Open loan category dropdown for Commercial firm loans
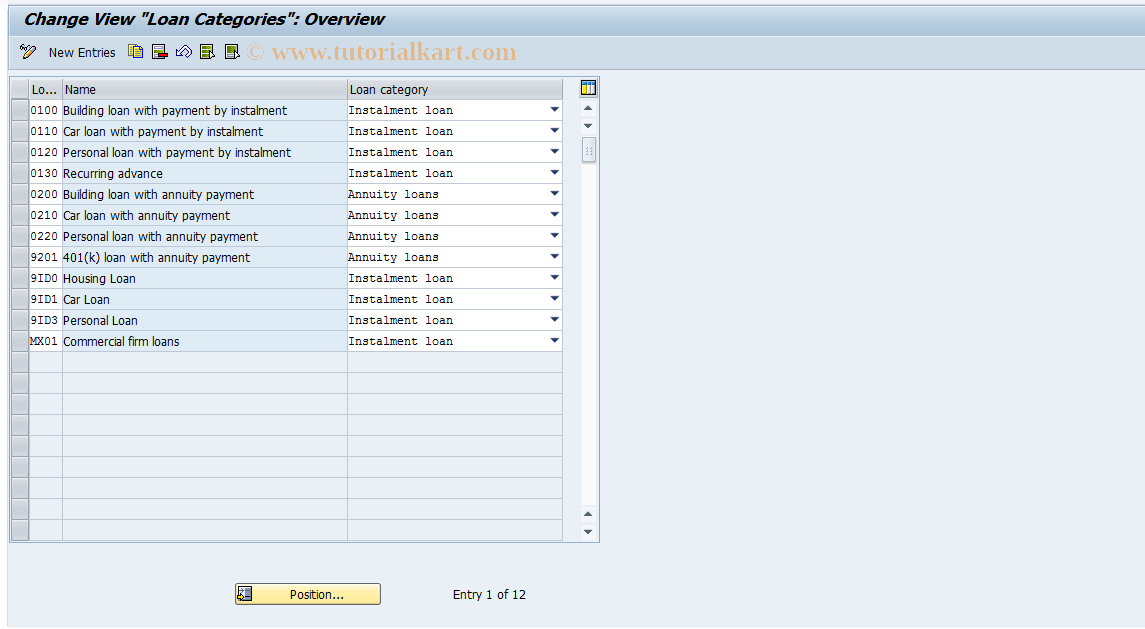The height and width of the screenshot is (629, 1145). pyautogui.click(x=554, y=342)
